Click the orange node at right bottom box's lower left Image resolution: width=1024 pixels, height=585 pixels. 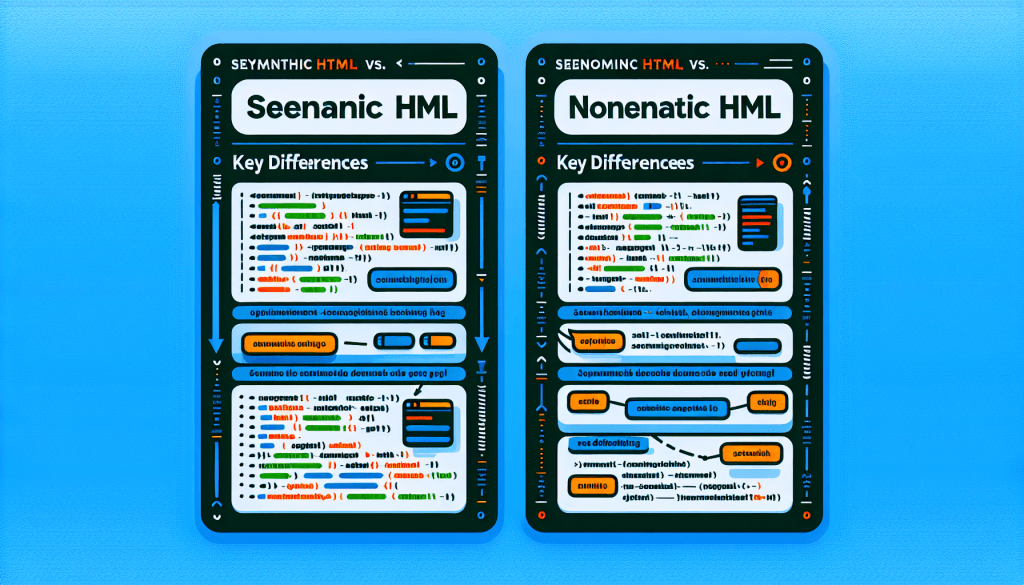coord(592,486)
